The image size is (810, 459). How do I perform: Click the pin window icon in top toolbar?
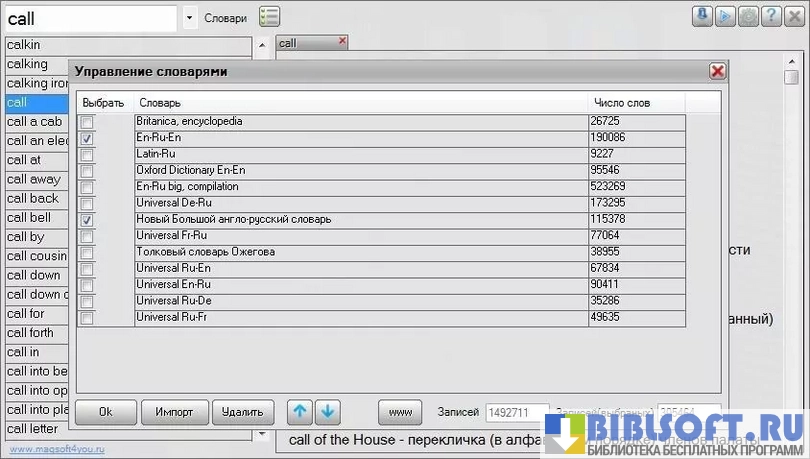coord(703,16)
